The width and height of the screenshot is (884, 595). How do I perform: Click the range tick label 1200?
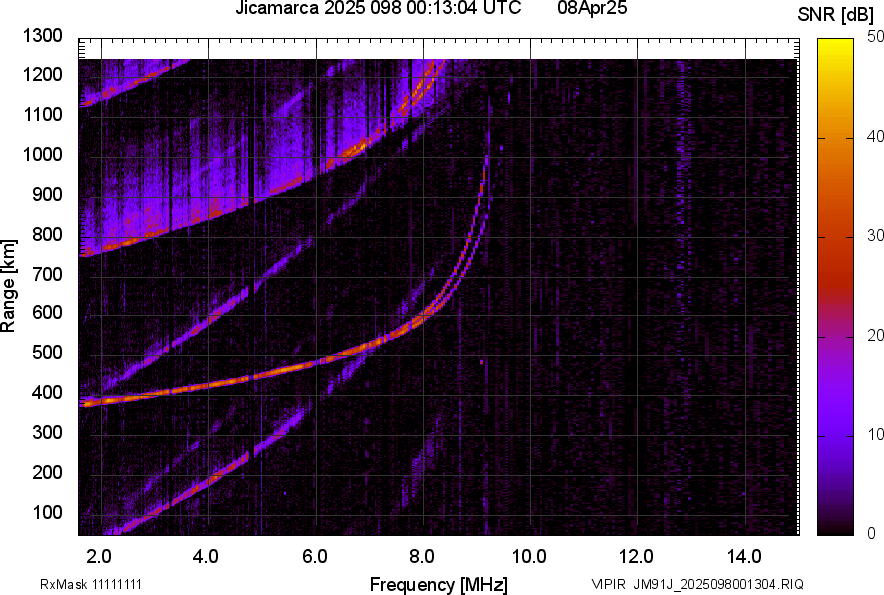pyautogui.click(x=42, y=74)
